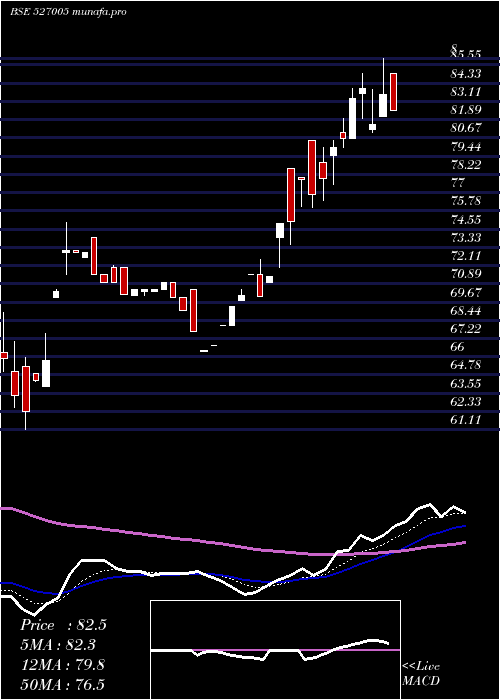Click the <<Live MACD label
The width and height of the screenshot is (500, 700).
[x=421, y=674]
